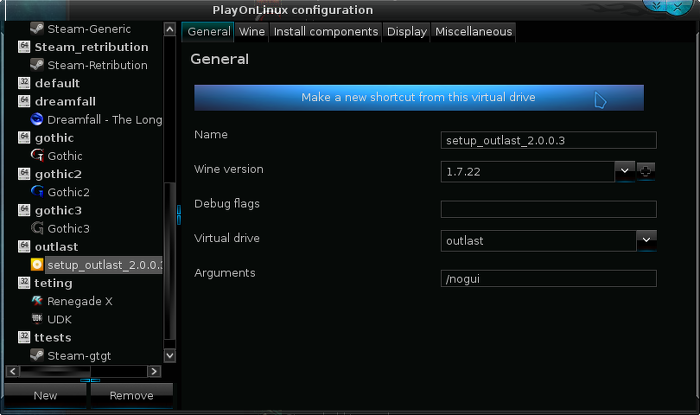Image resolution: width=700 pixels, height=415 pixels.
Task: Click the list's scroll left arrow
Action: click(x=12, y=371)
